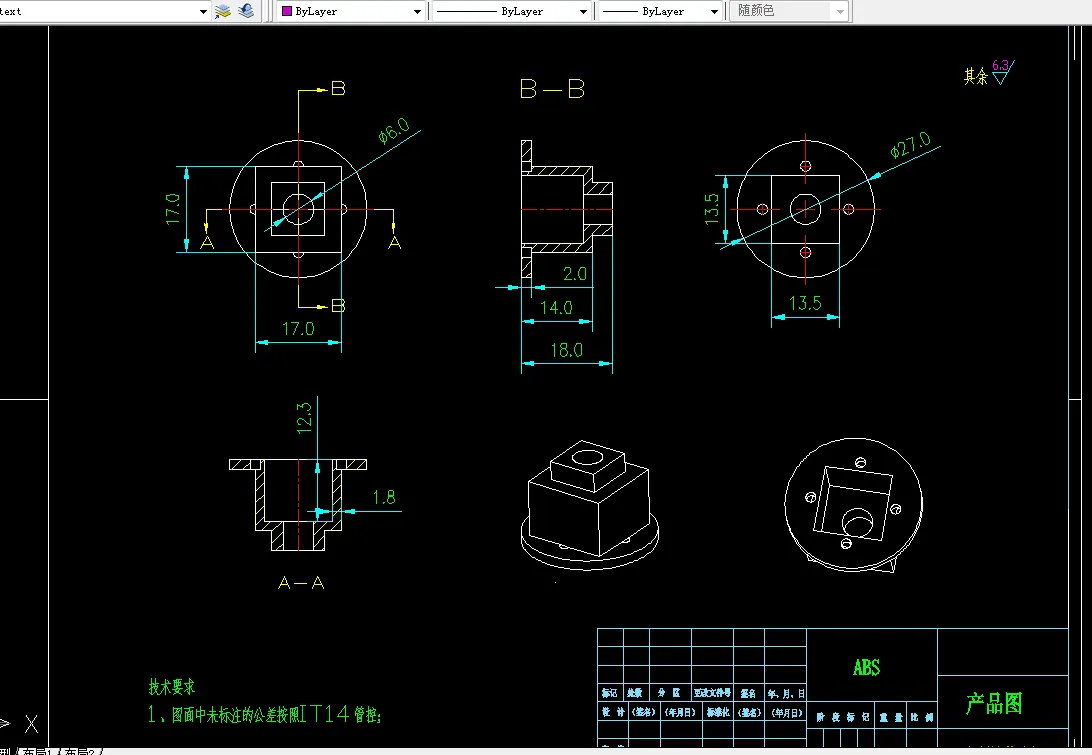Click the 比例 cell in the title block
The height and width of the screenshot is (755, 1092).
pyautogui.click(x=921, y=717)
